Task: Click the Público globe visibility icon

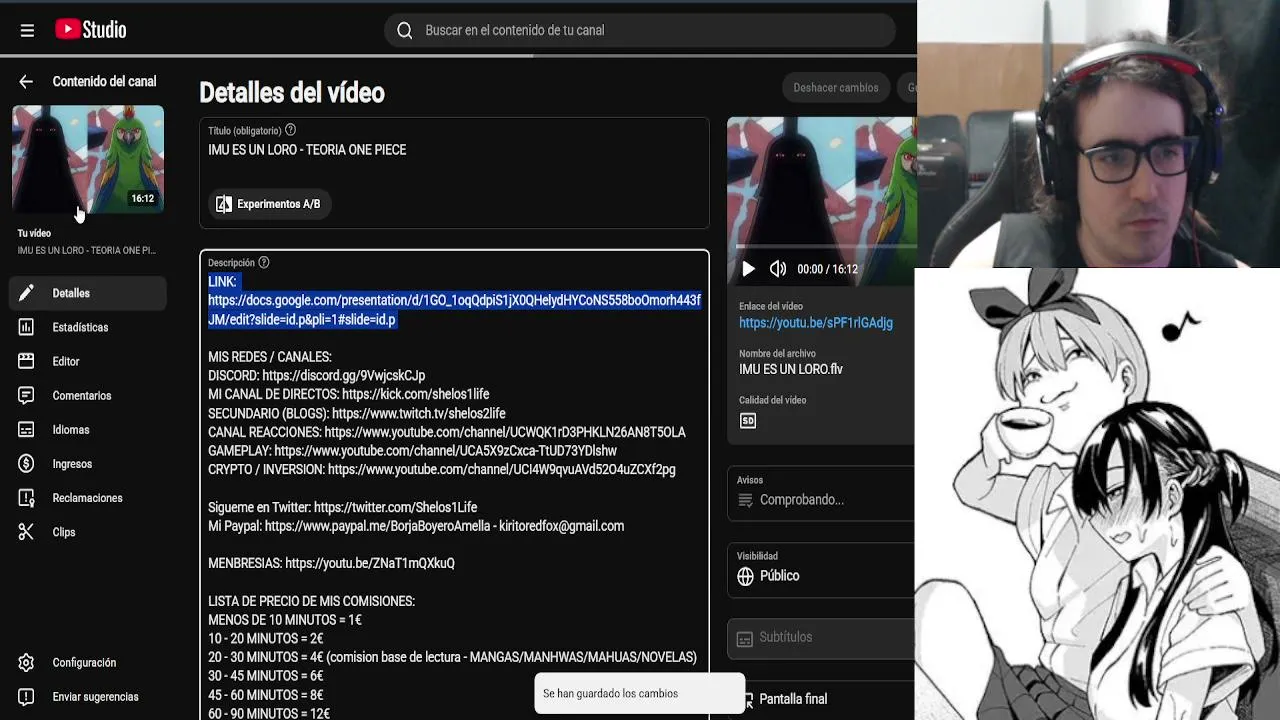Action: tap(745, 576)
